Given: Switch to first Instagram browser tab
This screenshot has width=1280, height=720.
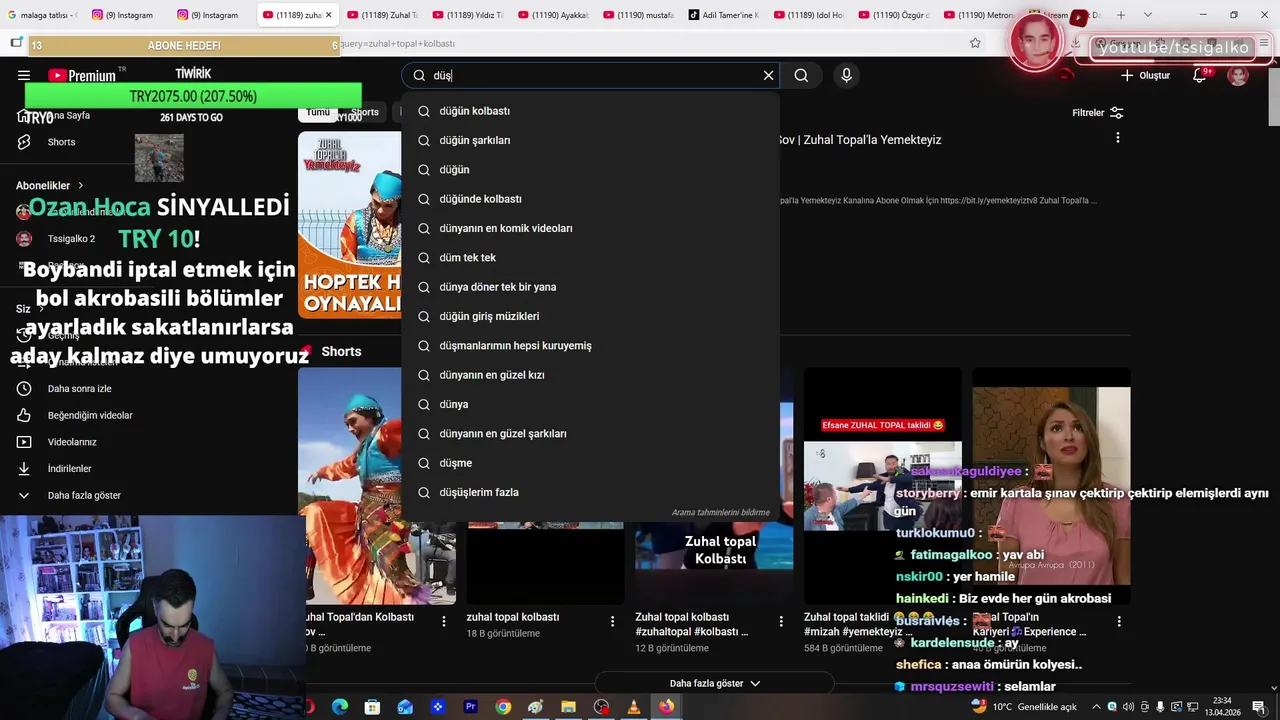Looking at the screenshot, I should tap(128, 15).
